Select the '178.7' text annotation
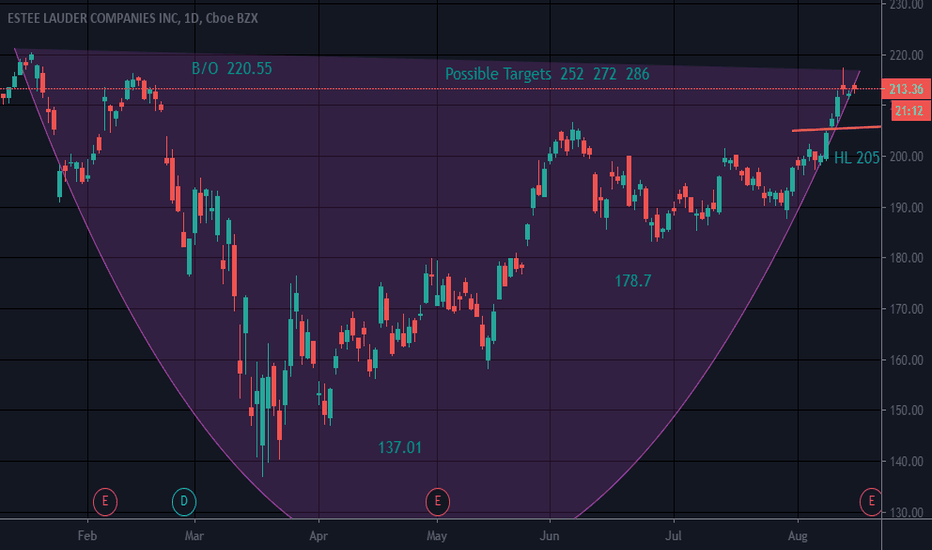Image resolution: width=932 pixels, height=550 pixels. [x=632, y=281]
